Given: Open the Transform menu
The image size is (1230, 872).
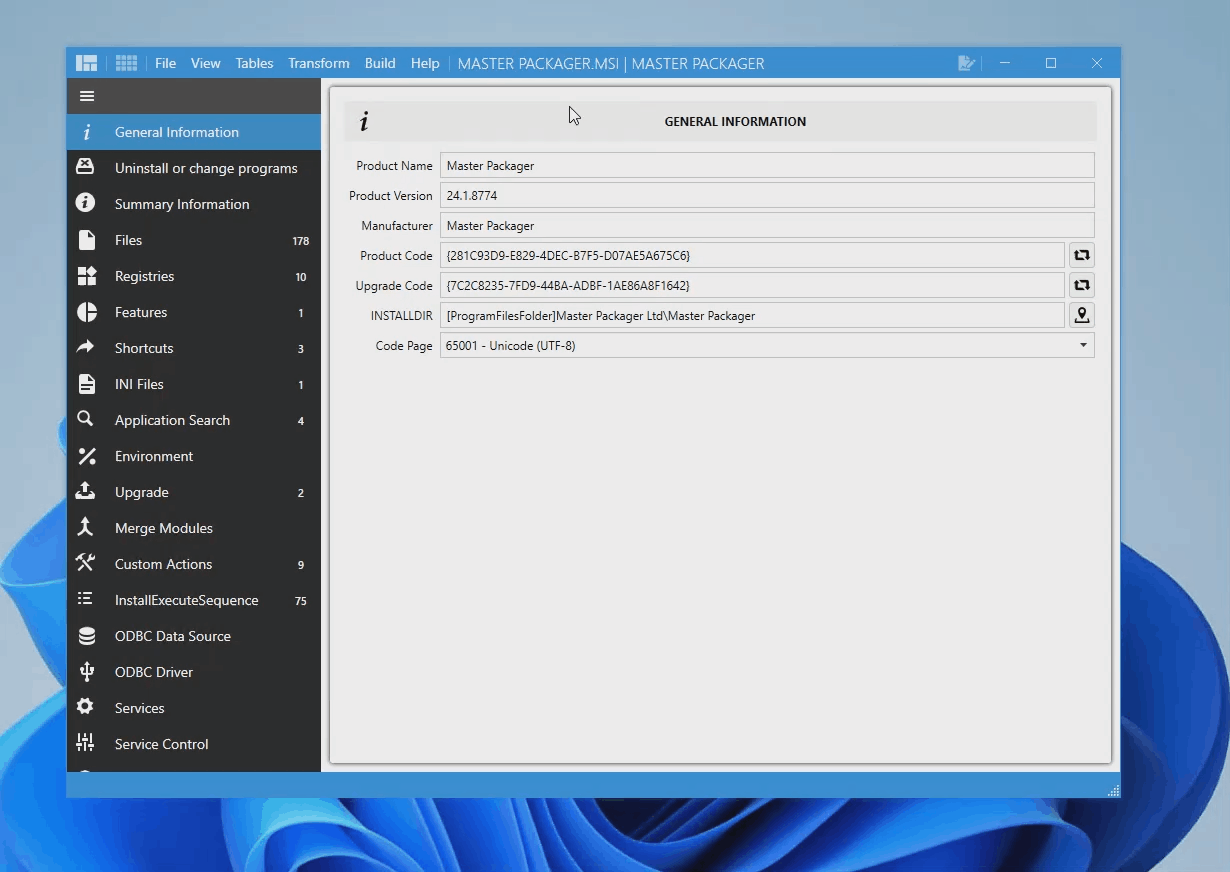Looking at the screenshot, I should tap(319, 63).
